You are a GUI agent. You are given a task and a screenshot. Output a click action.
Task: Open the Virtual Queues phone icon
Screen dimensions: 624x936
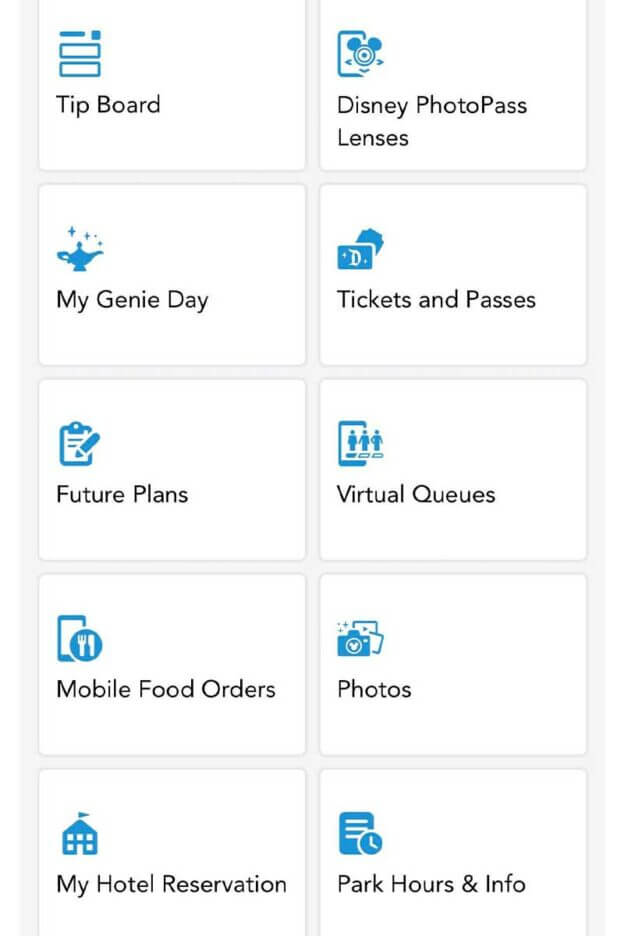360,442
